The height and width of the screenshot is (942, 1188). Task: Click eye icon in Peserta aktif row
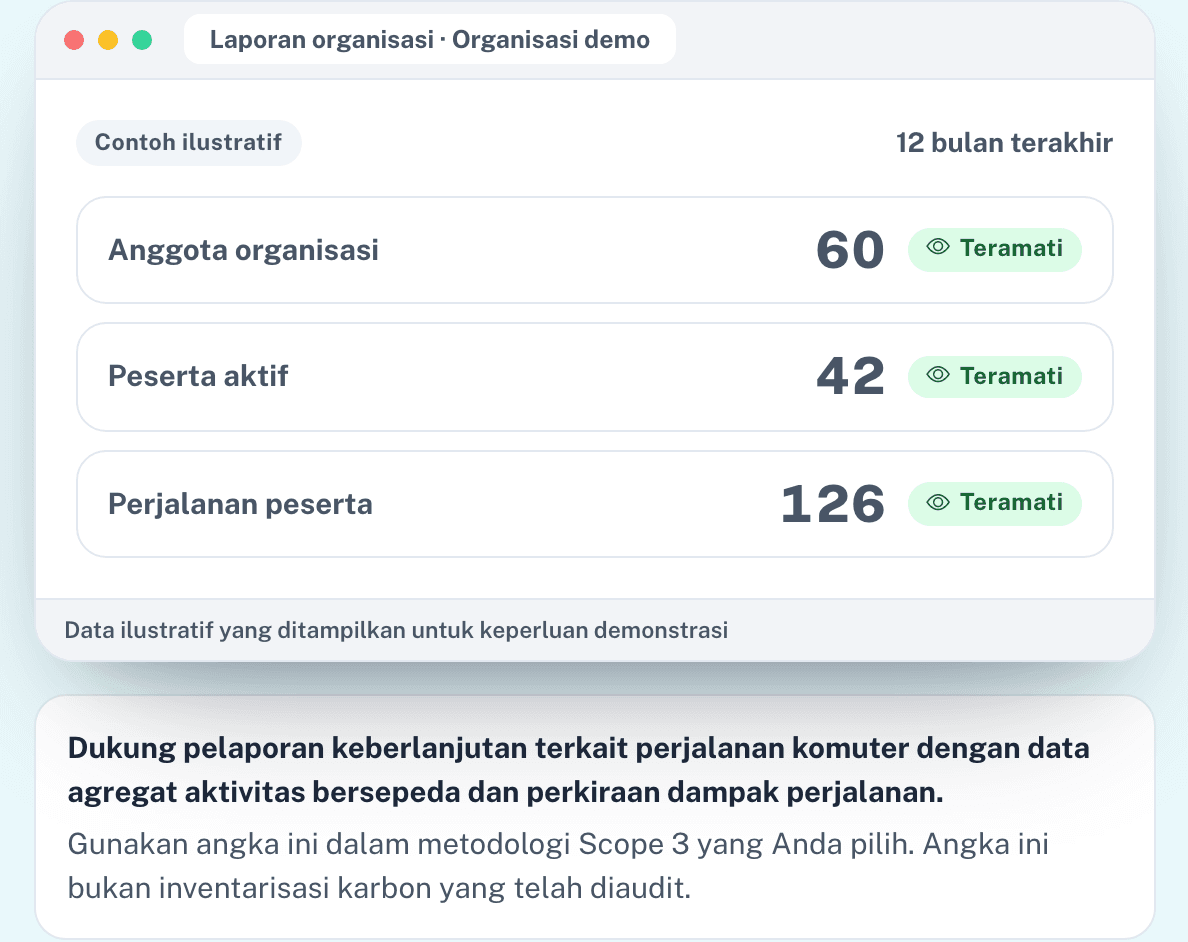938,374
